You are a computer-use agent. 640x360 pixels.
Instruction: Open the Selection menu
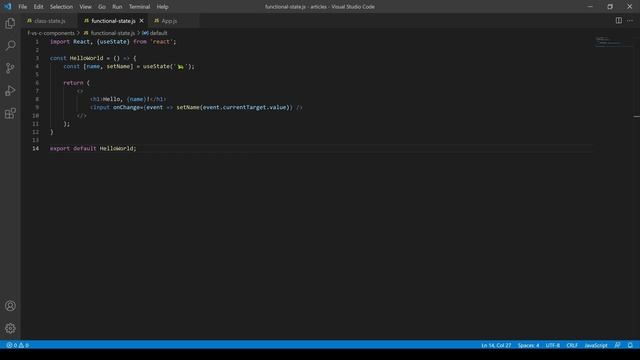61,7
